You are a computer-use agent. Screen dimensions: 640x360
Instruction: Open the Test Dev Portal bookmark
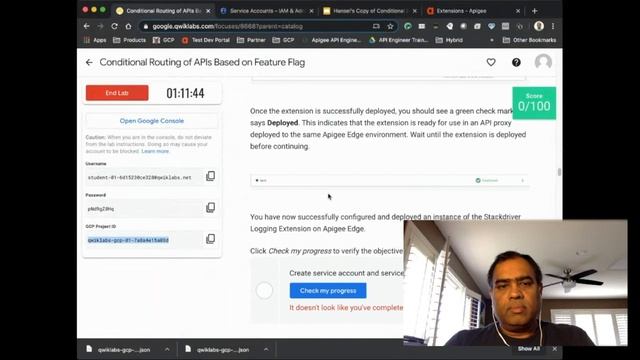[x=206, y=40]
